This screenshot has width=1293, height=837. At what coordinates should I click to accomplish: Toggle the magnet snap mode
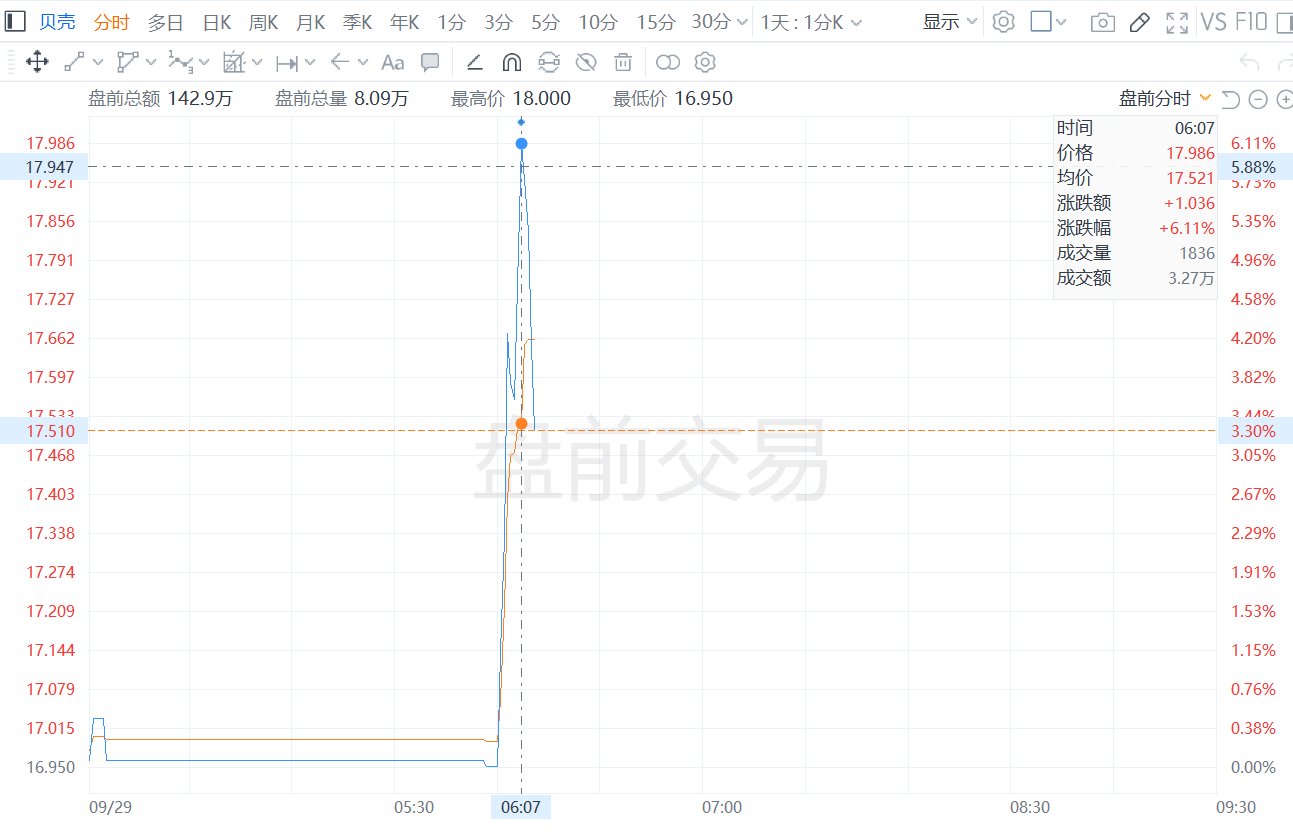click(x=511, y=62)
